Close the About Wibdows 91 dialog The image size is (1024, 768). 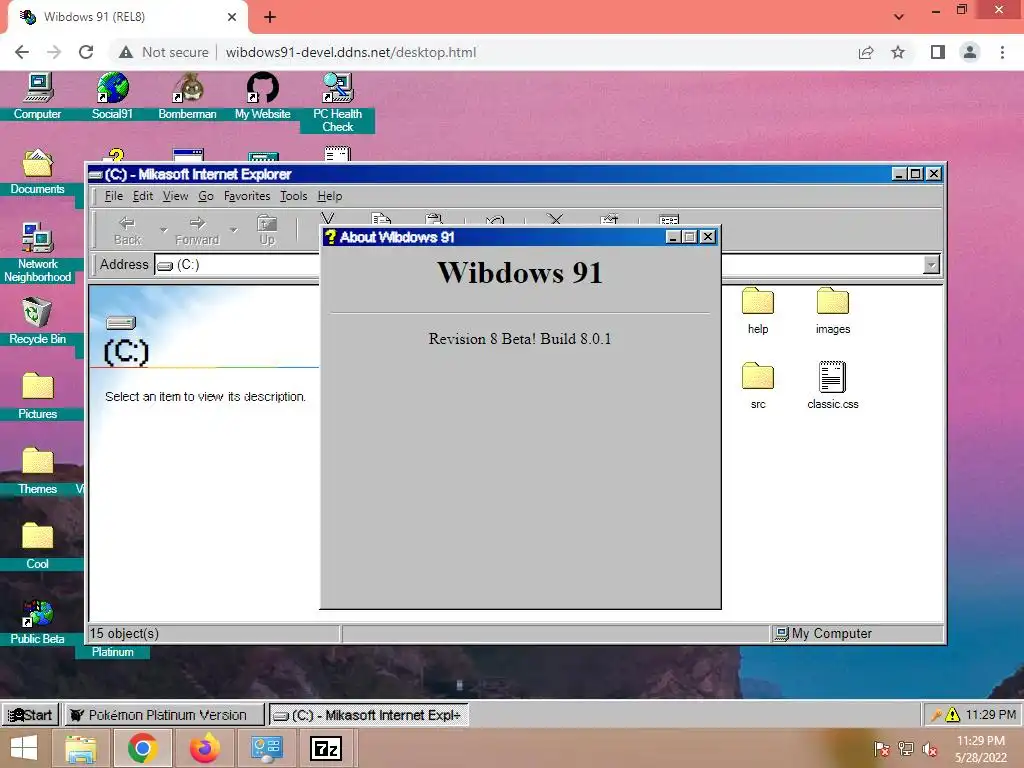tap(708, 236)
